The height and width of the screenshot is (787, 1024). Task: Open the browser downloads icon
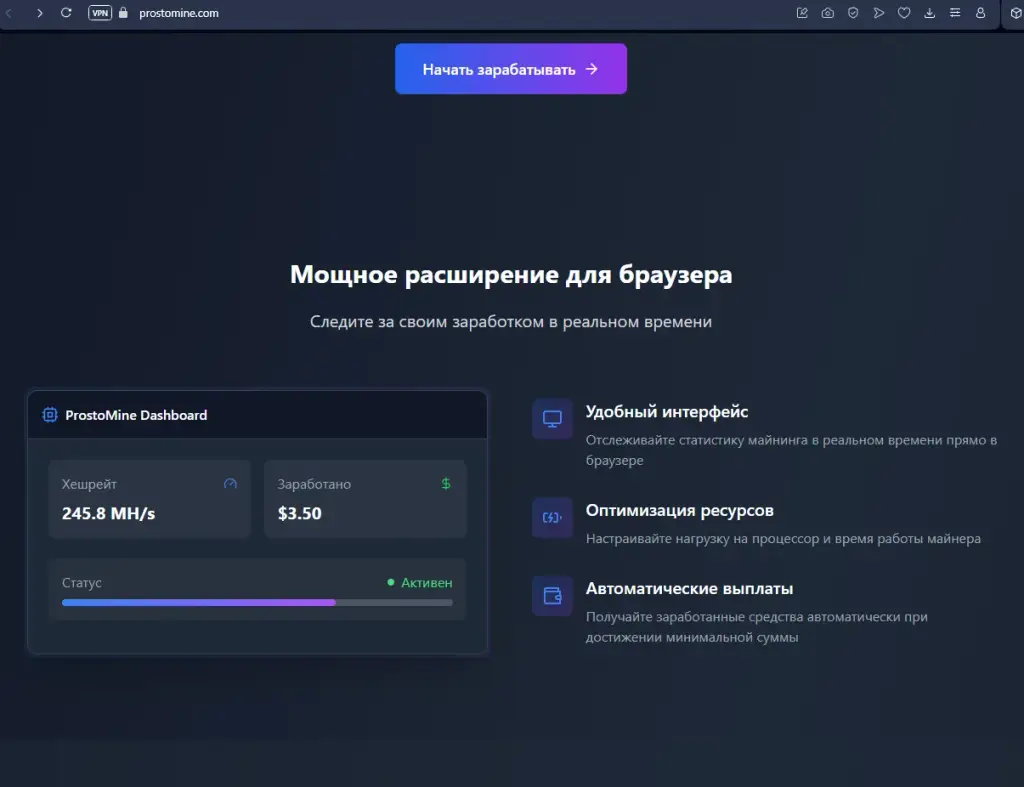tap(929, 13)
